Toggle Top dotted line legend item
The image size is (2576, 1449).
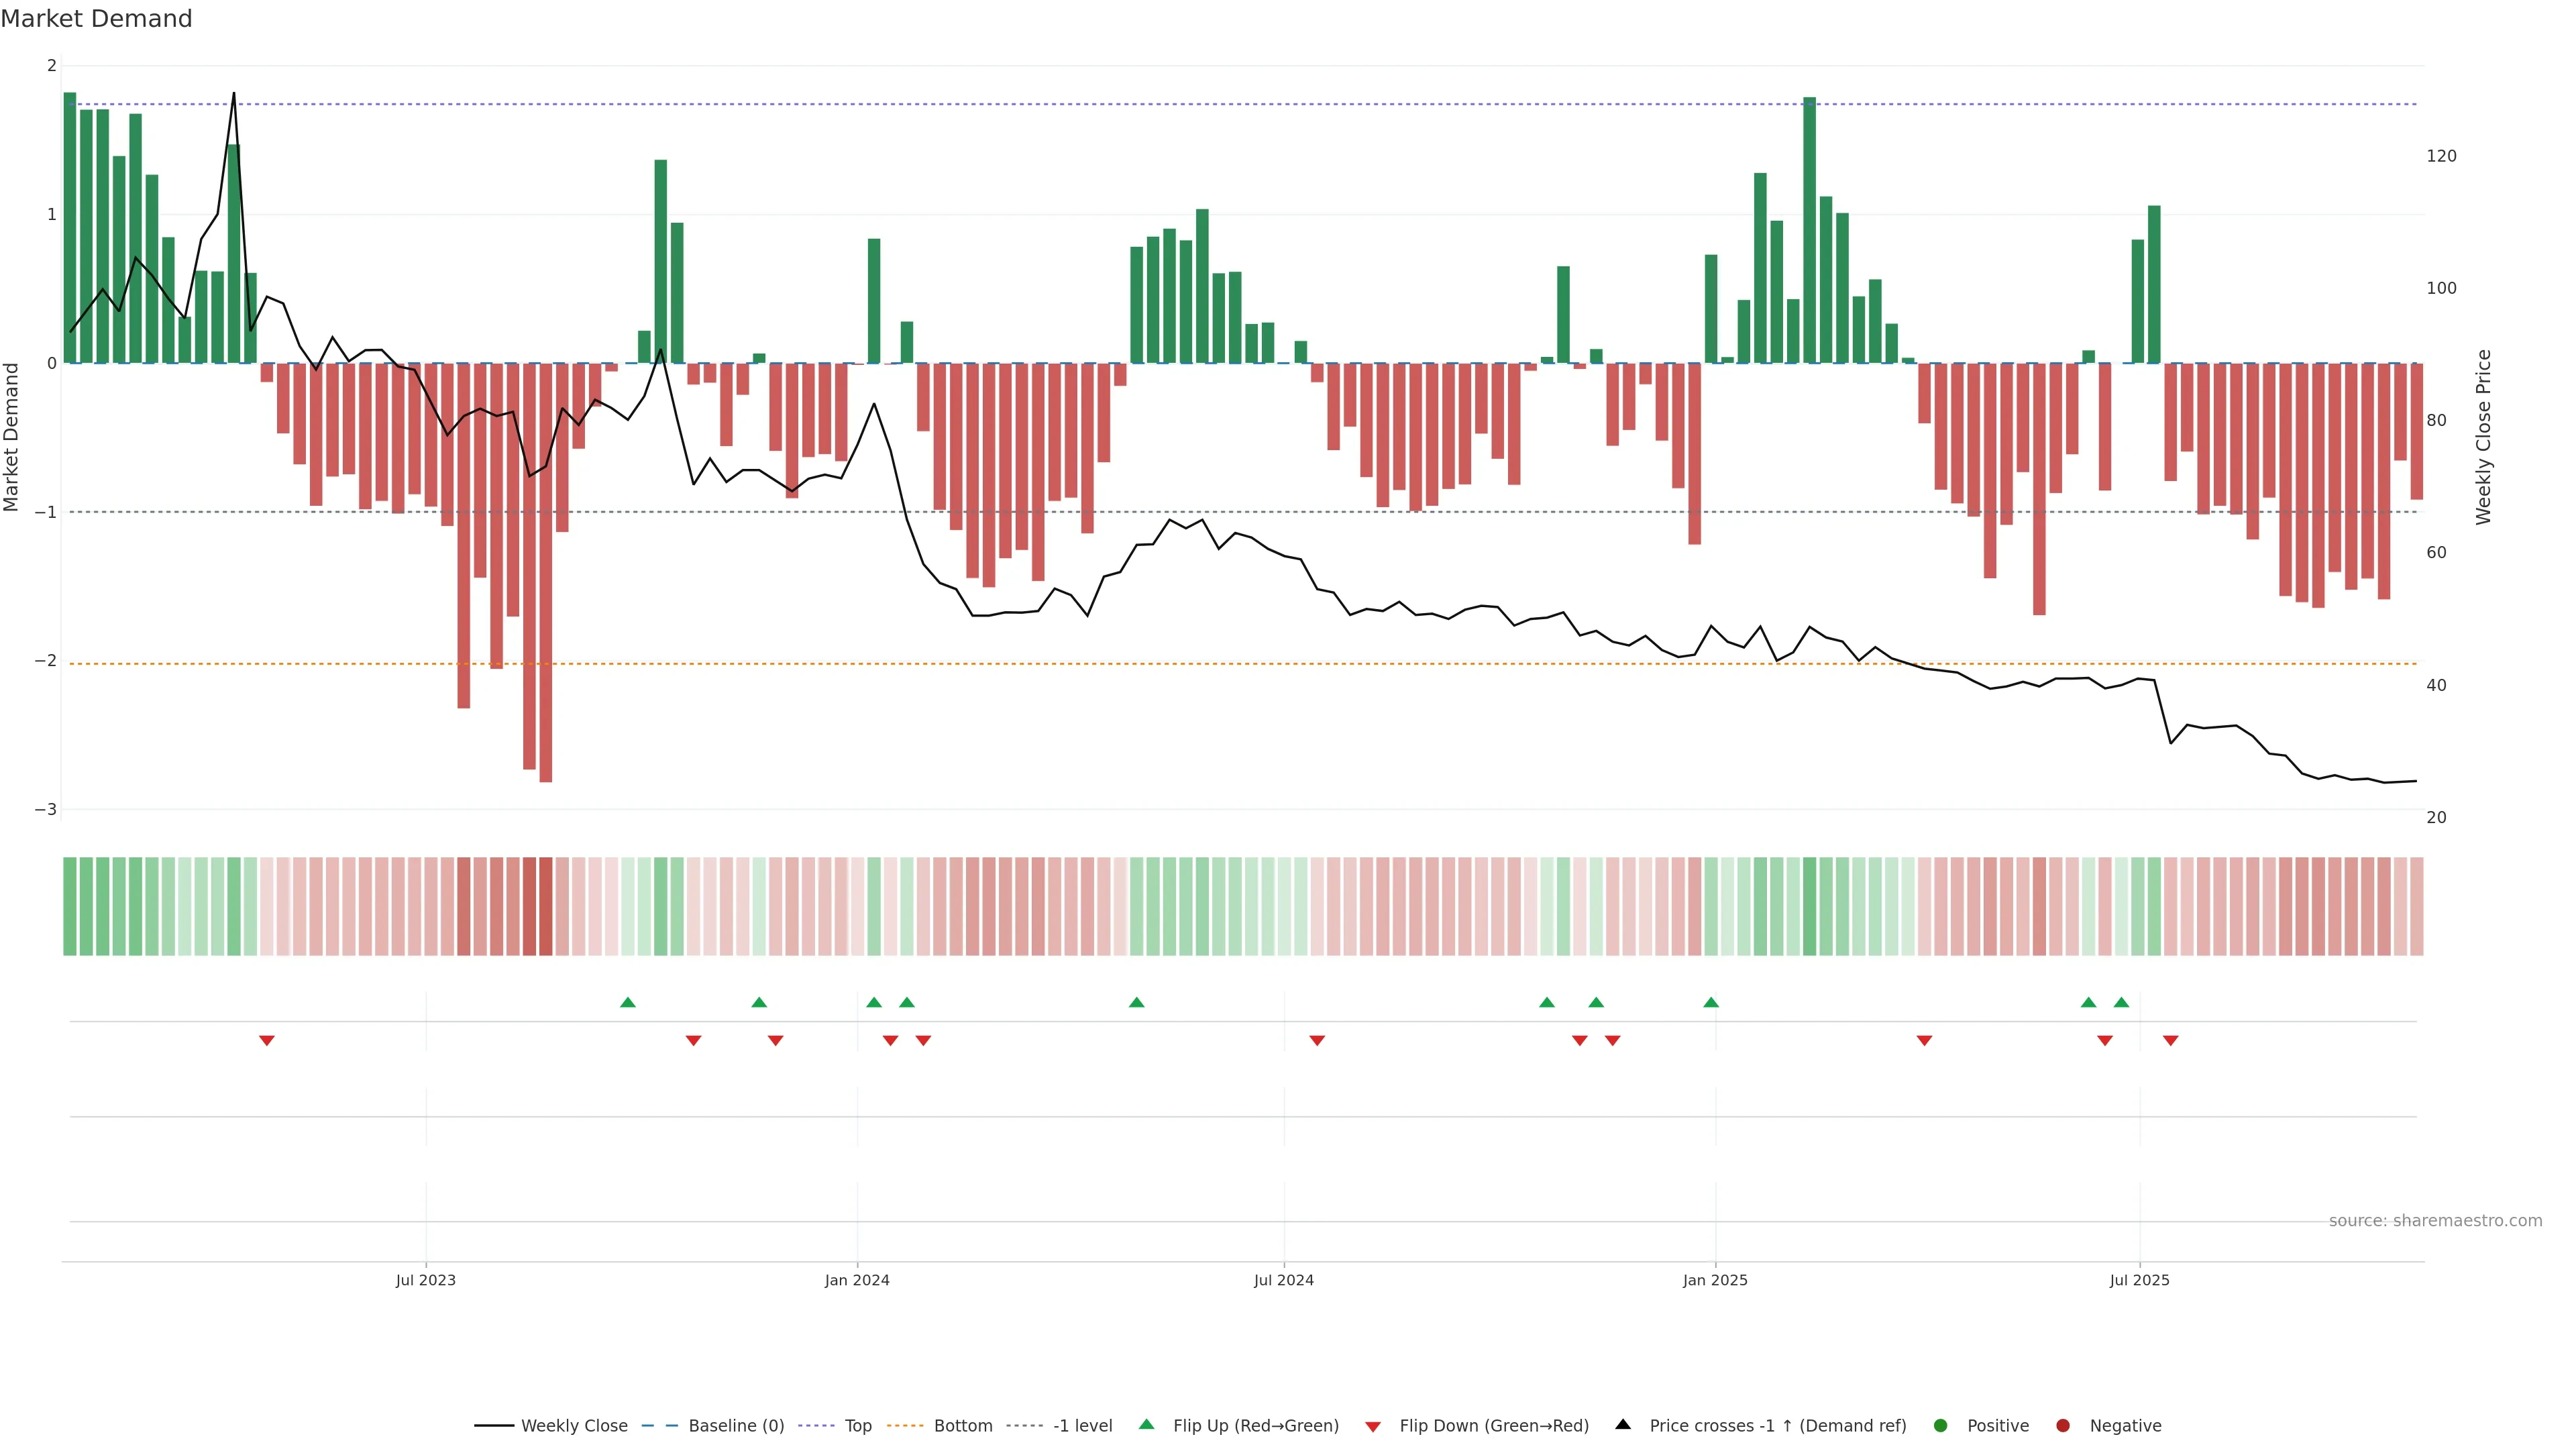[x=857, y=1425]
